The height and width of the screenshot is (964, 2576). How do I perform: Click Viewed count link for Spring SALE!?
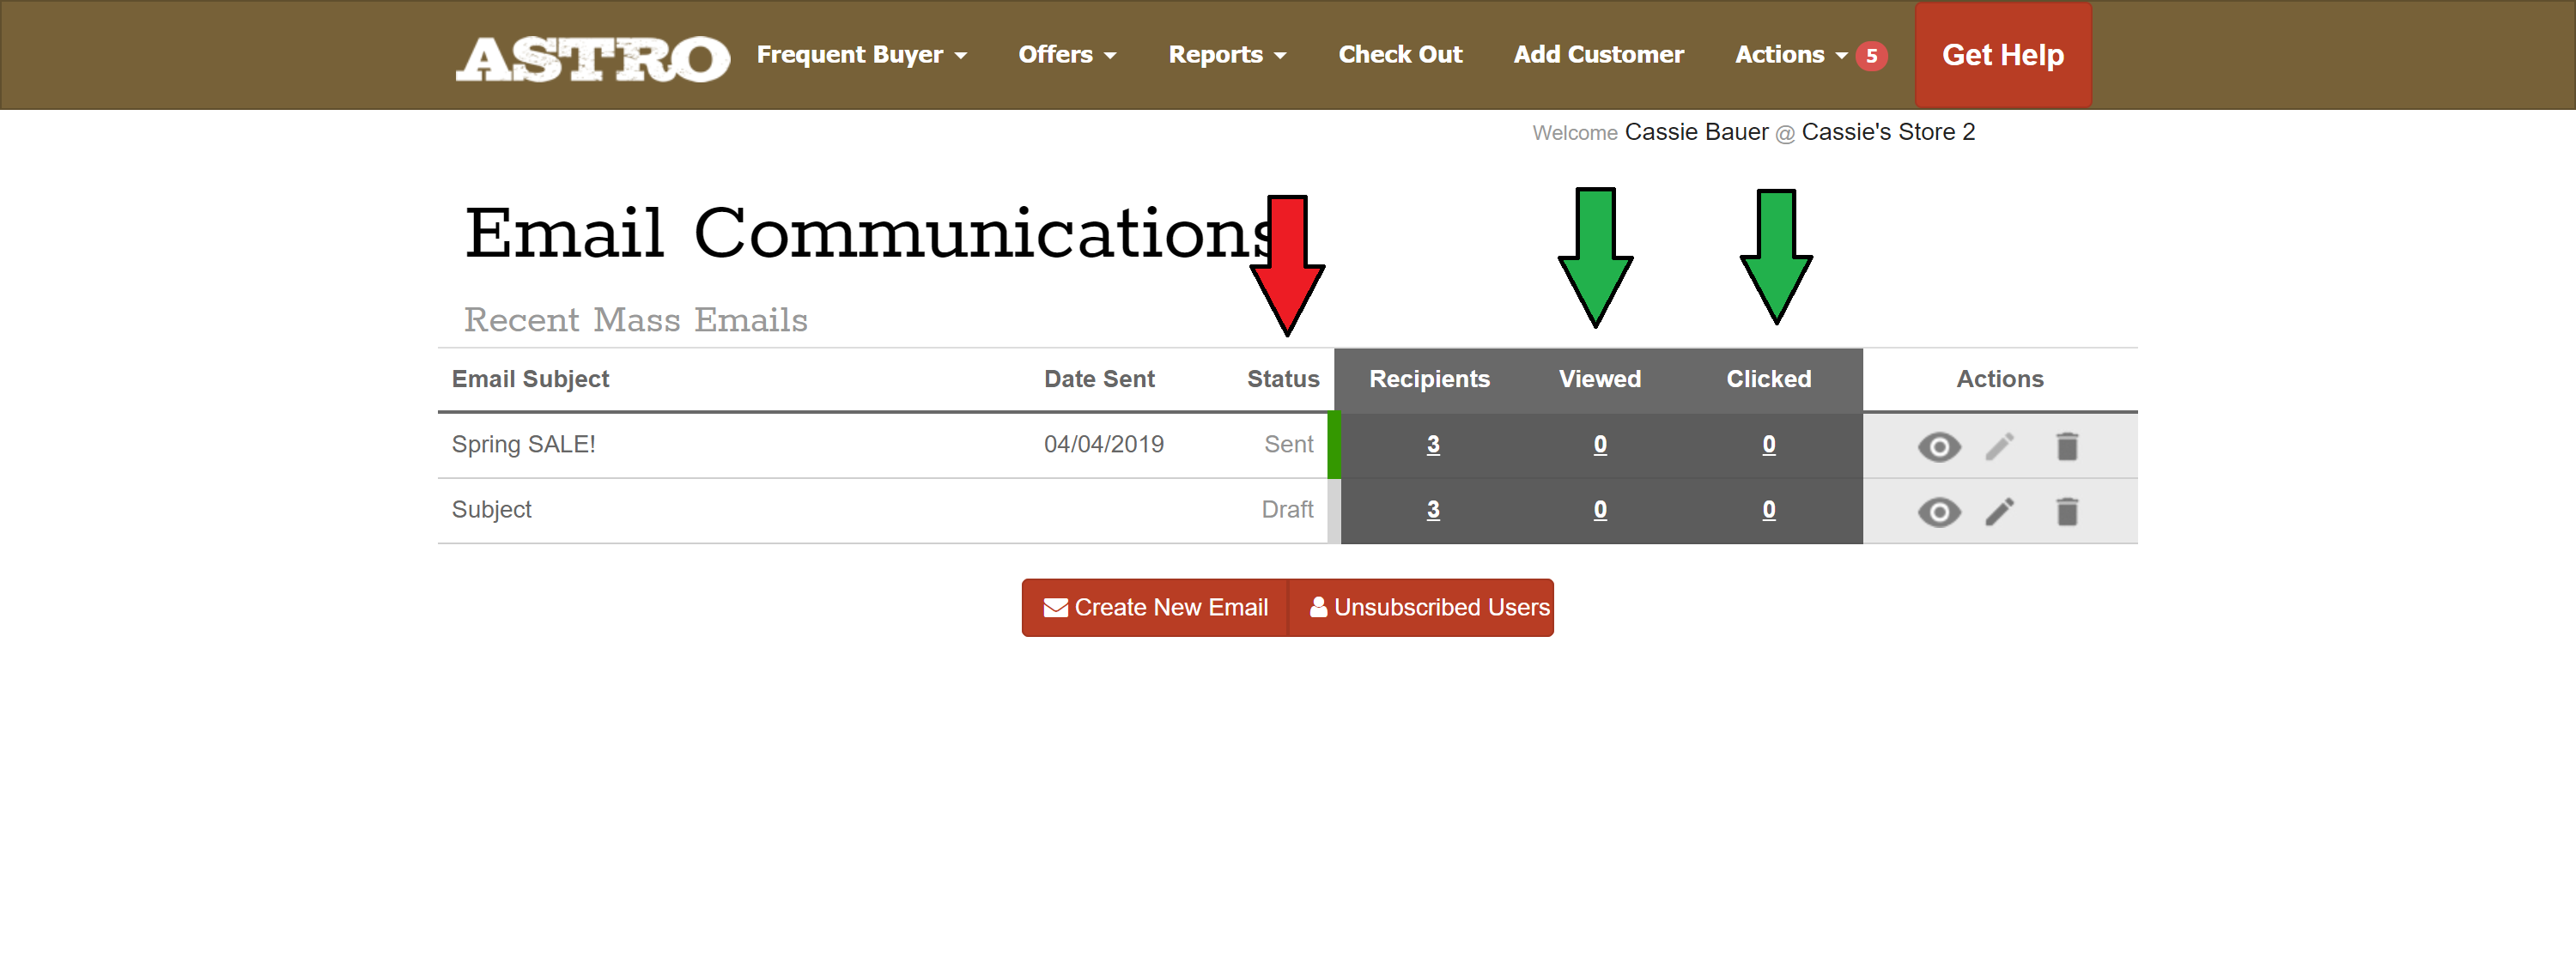coord(1599,444)
